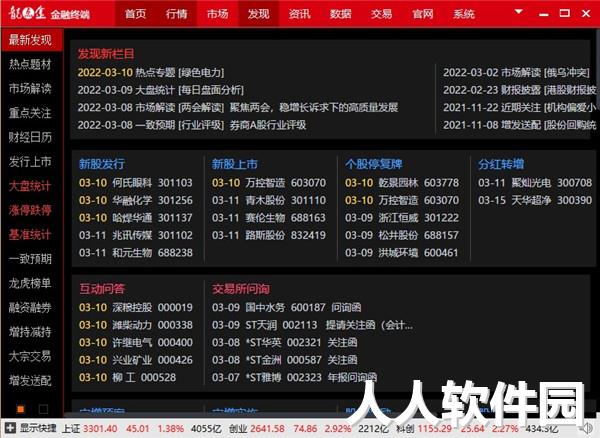Viewport: 600px width, 438px height.
Task: Click 哈焊华通 301137 row
Action: pos(136,218)
